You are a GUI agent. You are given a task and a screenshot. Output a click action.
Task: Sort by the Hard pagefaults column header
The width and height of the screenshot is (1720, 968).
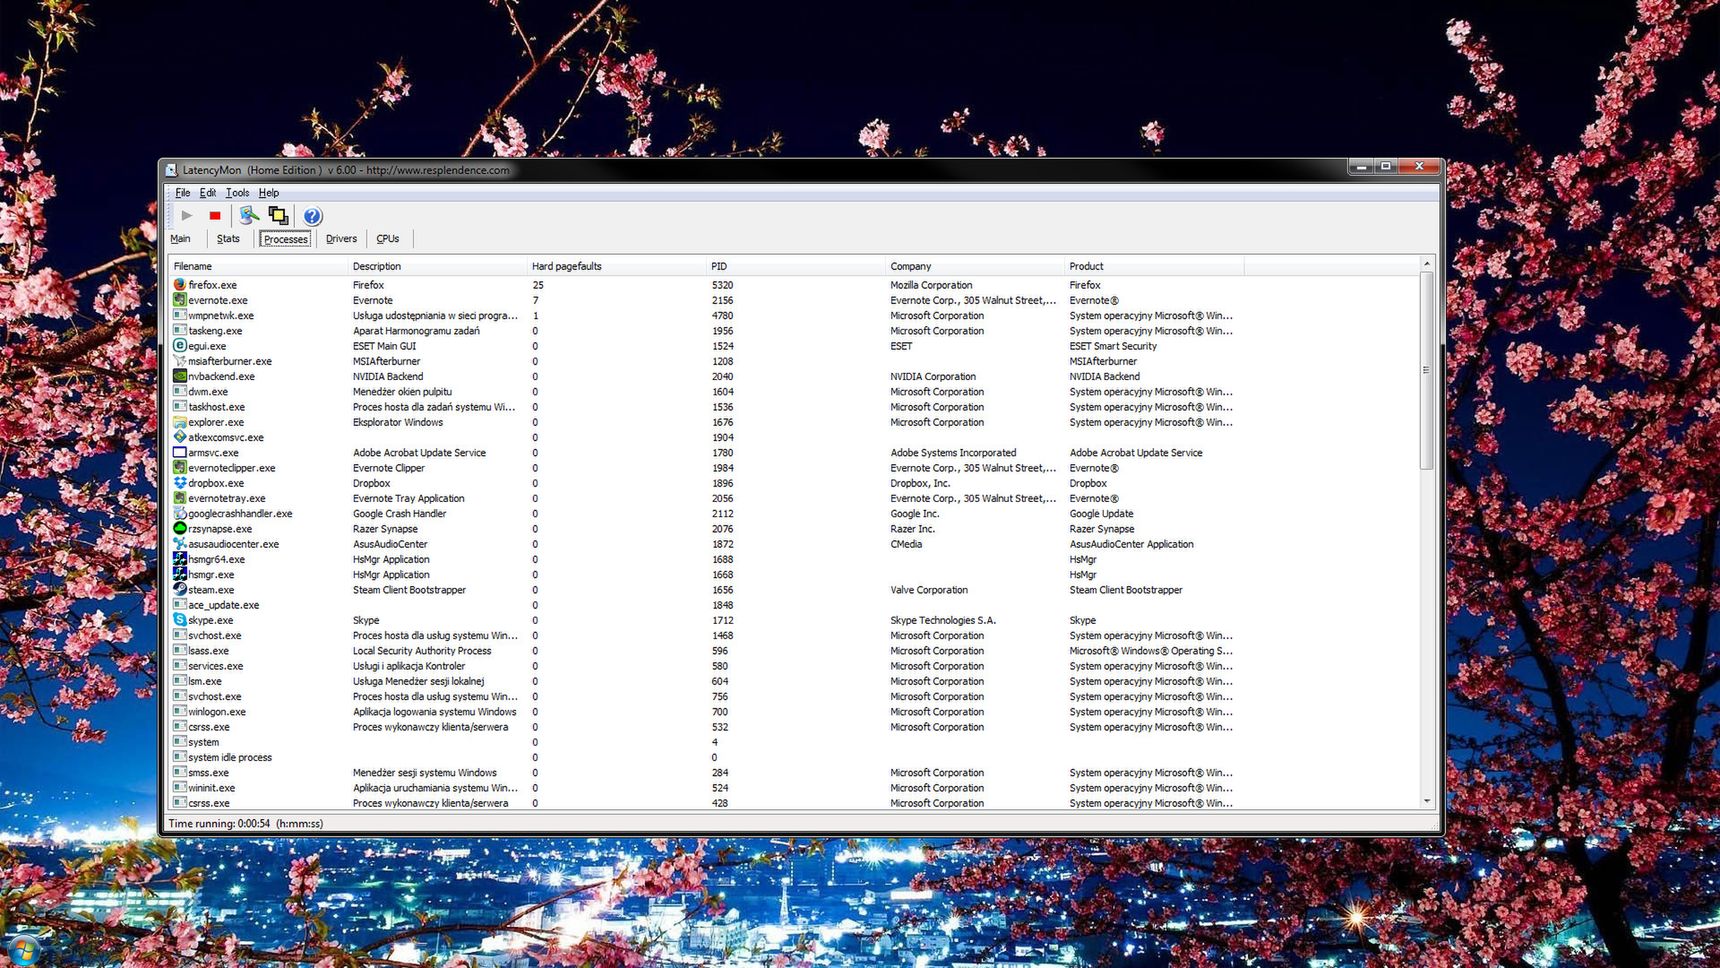point(617,266)
